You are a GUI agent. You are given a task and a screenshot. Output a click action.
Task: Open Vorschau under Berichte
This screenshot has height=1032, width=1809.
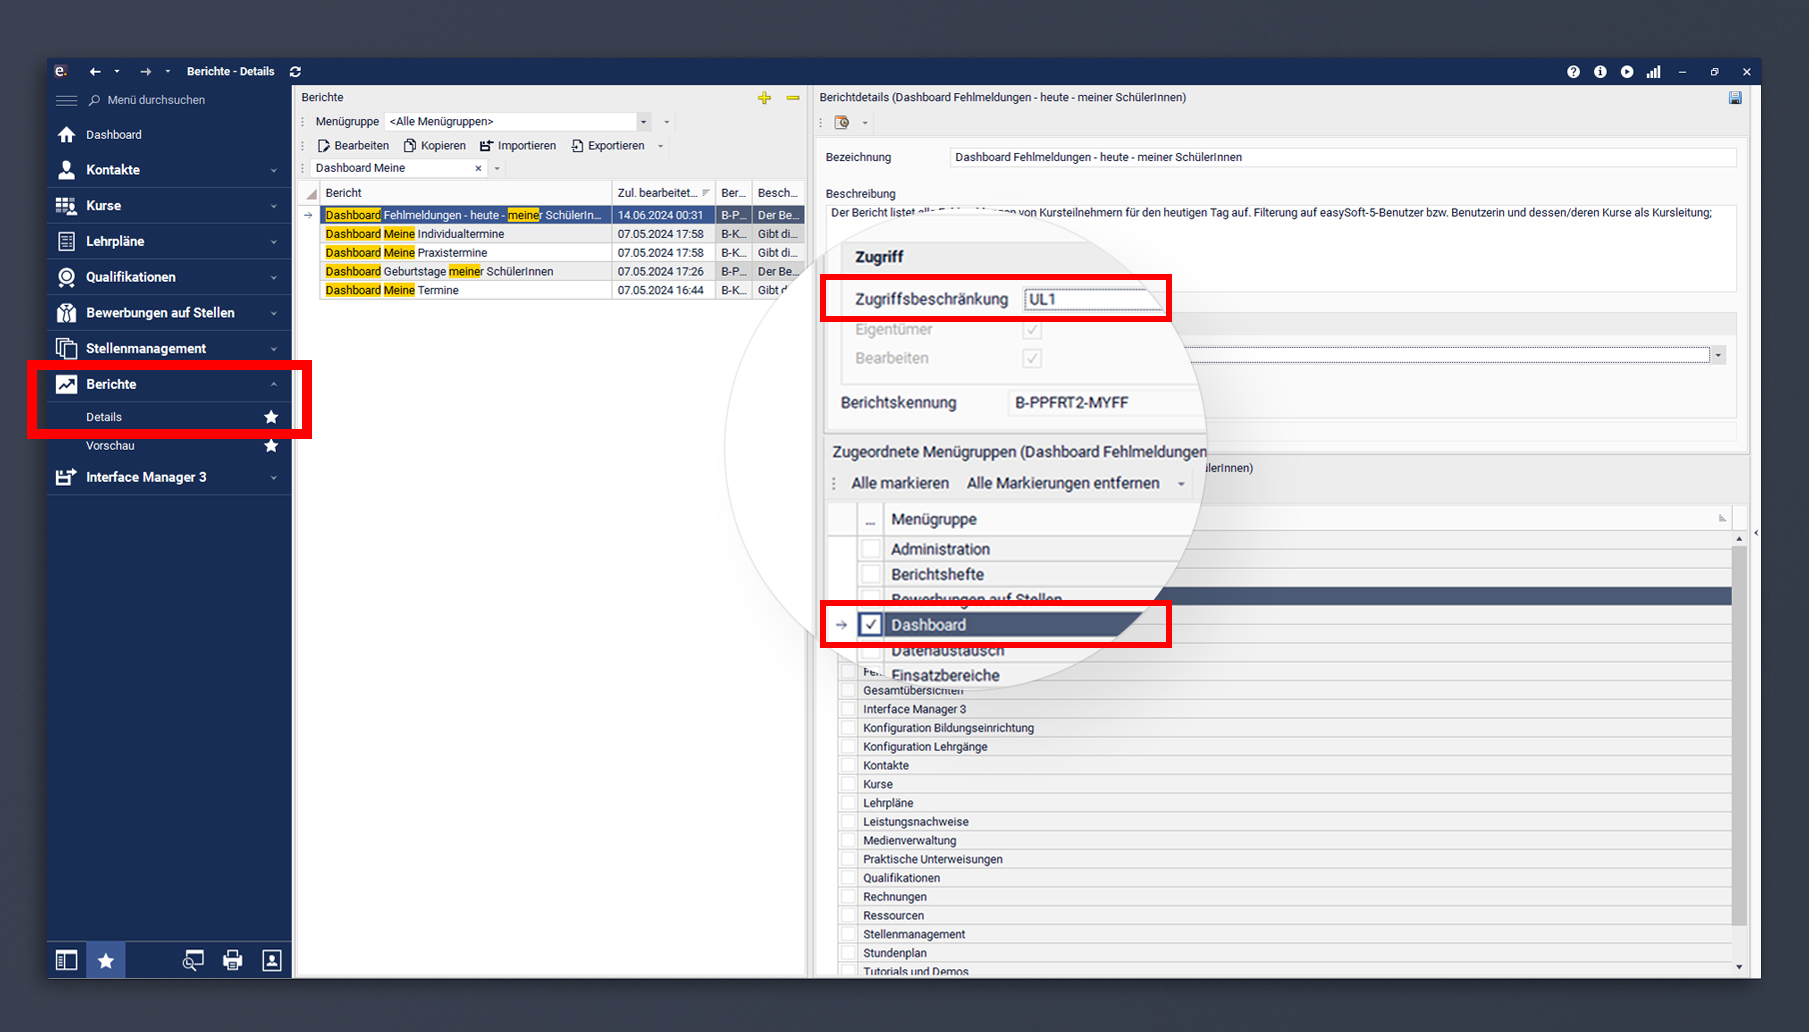tap(110, 446)
